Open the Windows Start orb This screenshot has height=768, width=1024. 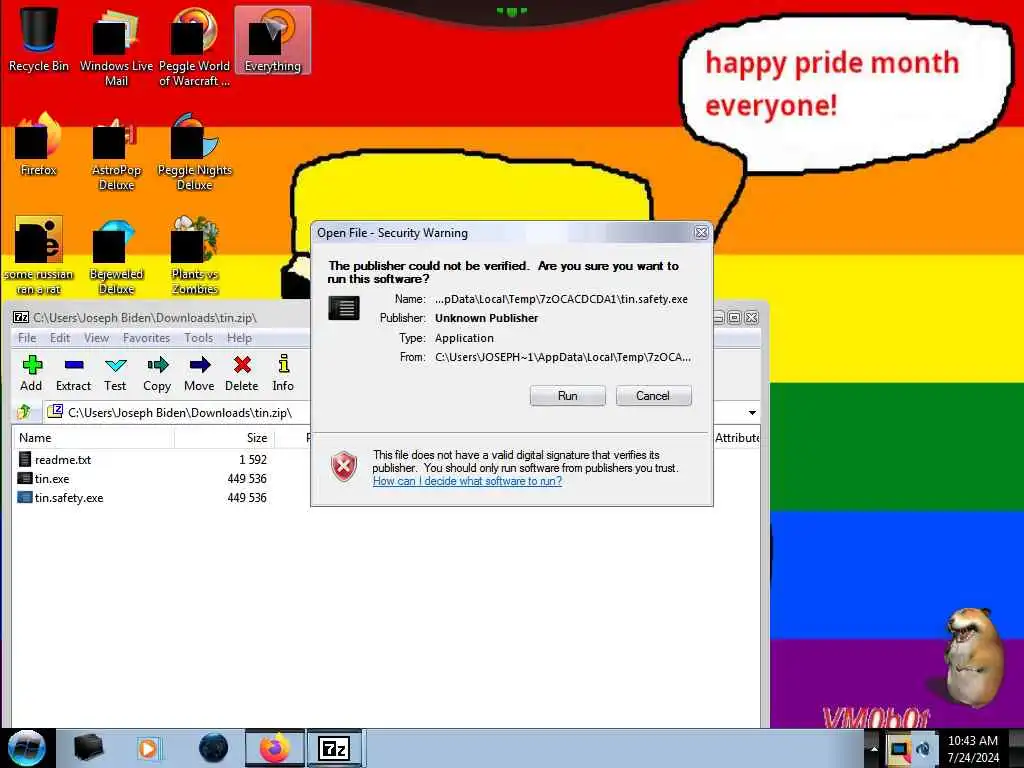click(27, 748)
